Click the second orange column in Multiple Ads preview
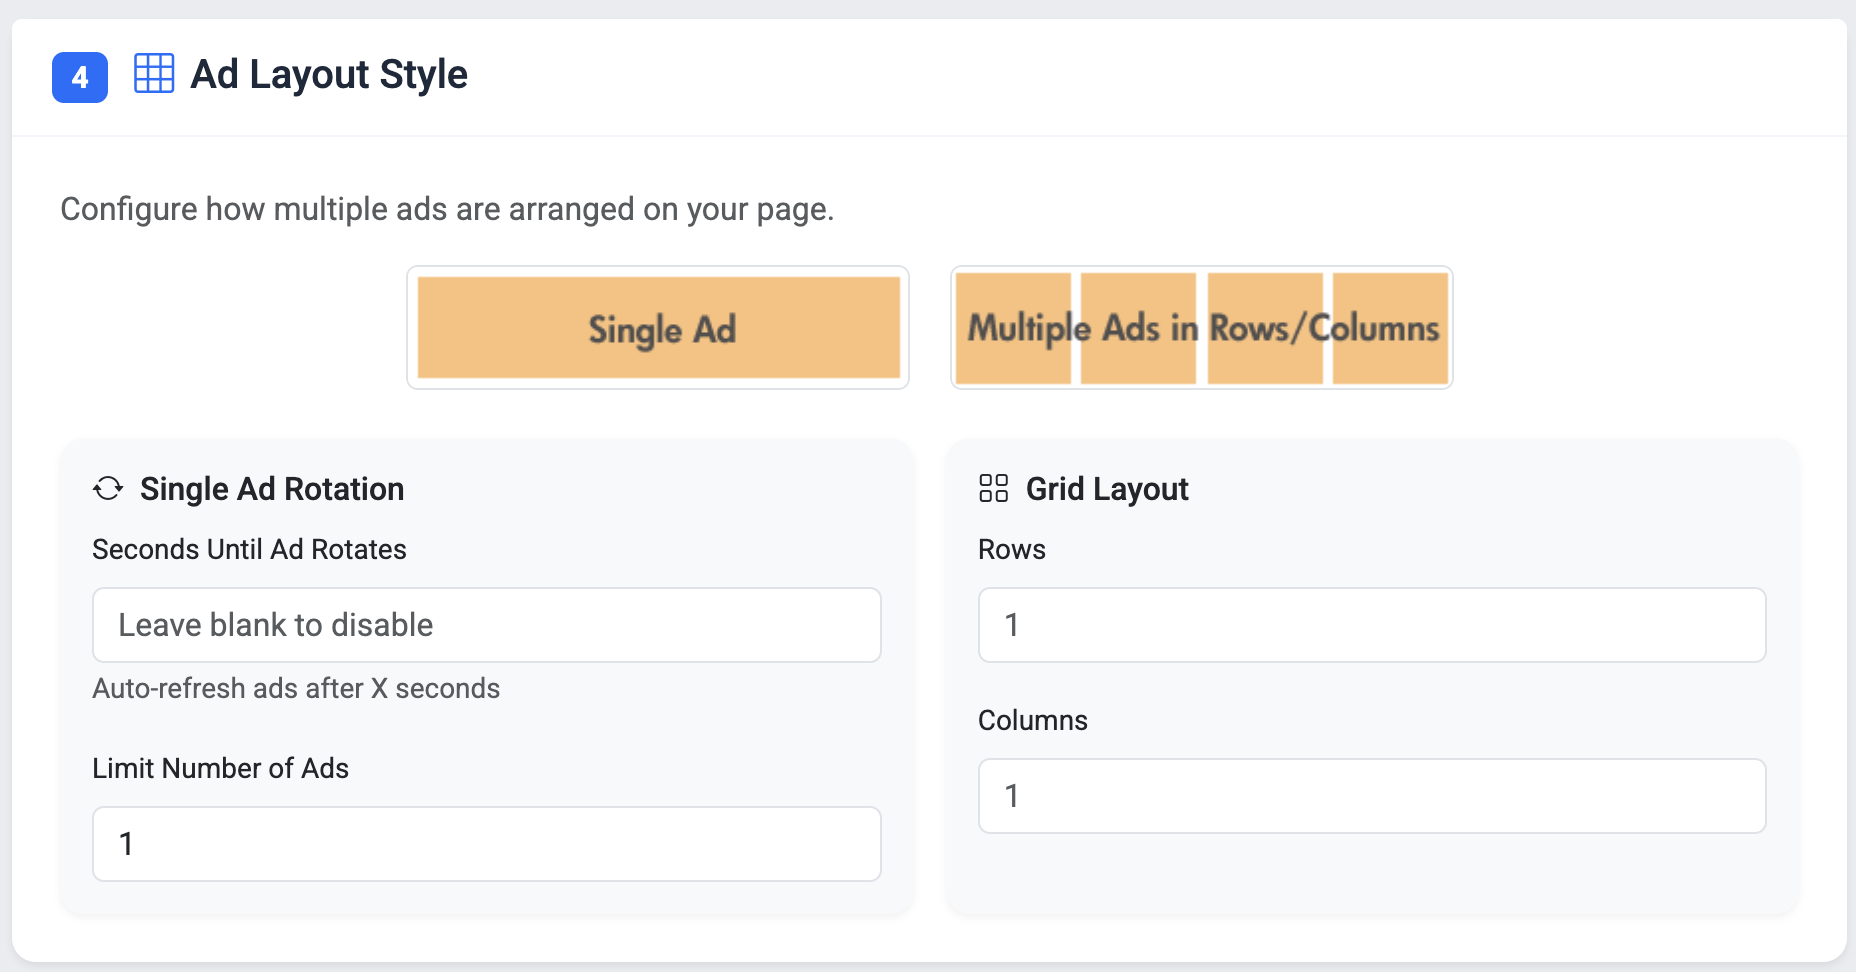1856x972 pixels. click(1137, 328)
